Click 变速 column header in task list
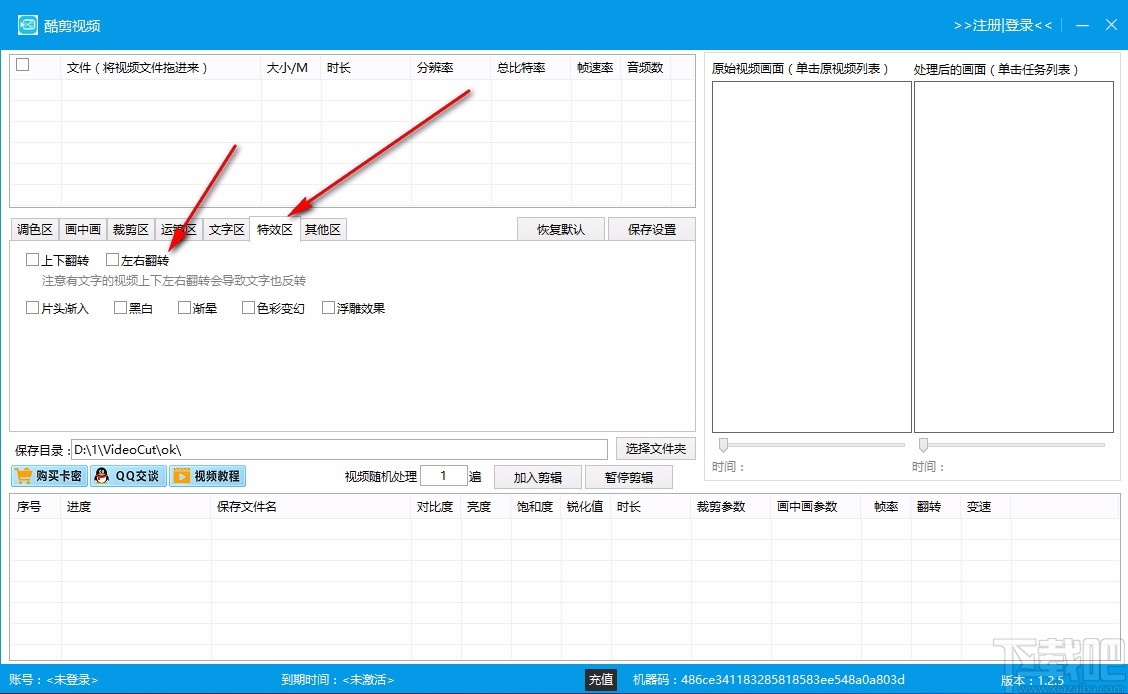1128x694 pixels. [986, 506]
